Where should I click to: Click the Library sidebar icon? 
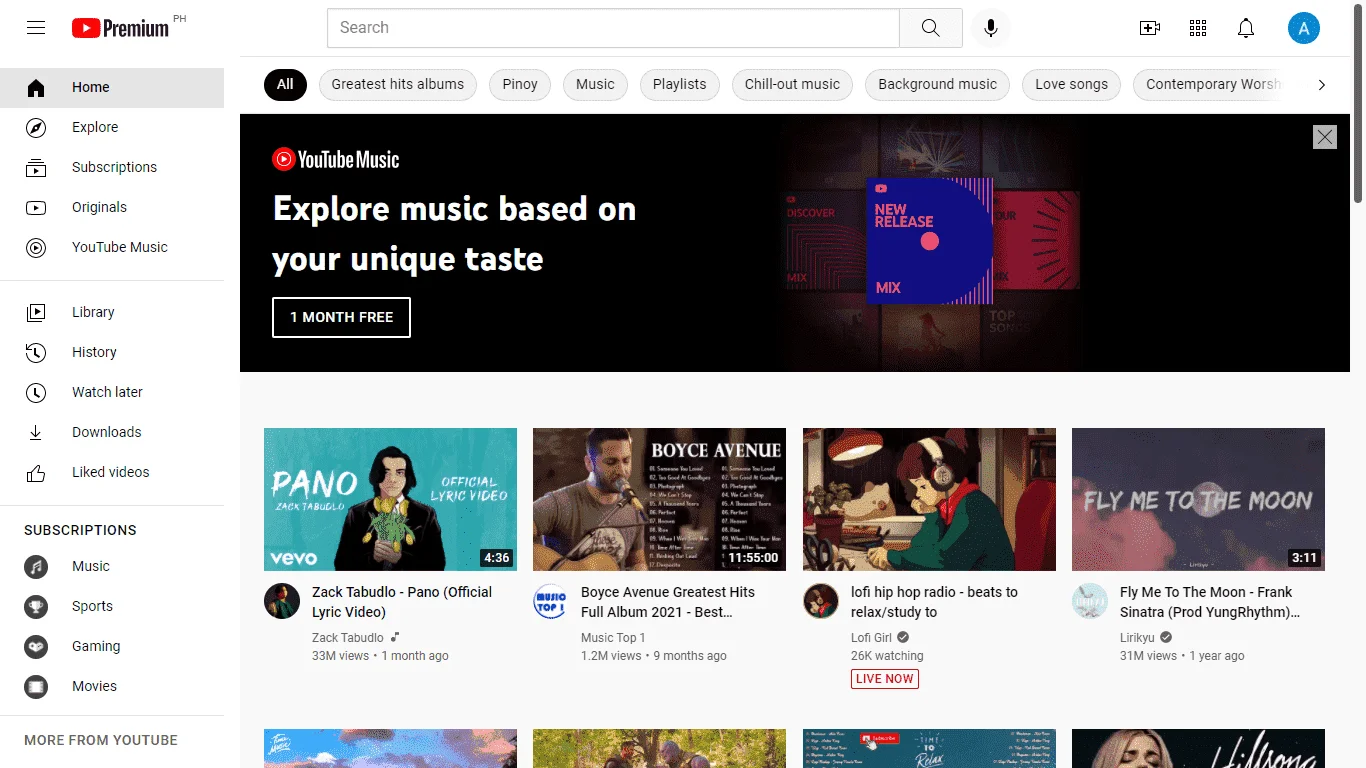click(36, 312)
